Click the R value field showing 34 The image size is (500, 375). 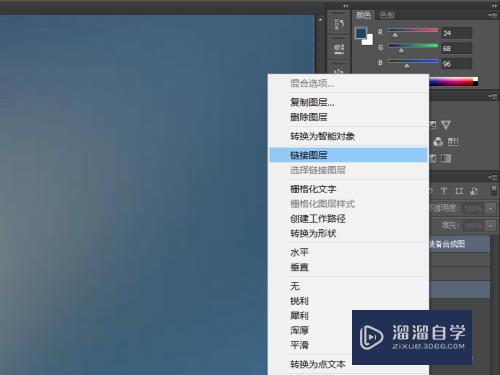pos(457,33)
